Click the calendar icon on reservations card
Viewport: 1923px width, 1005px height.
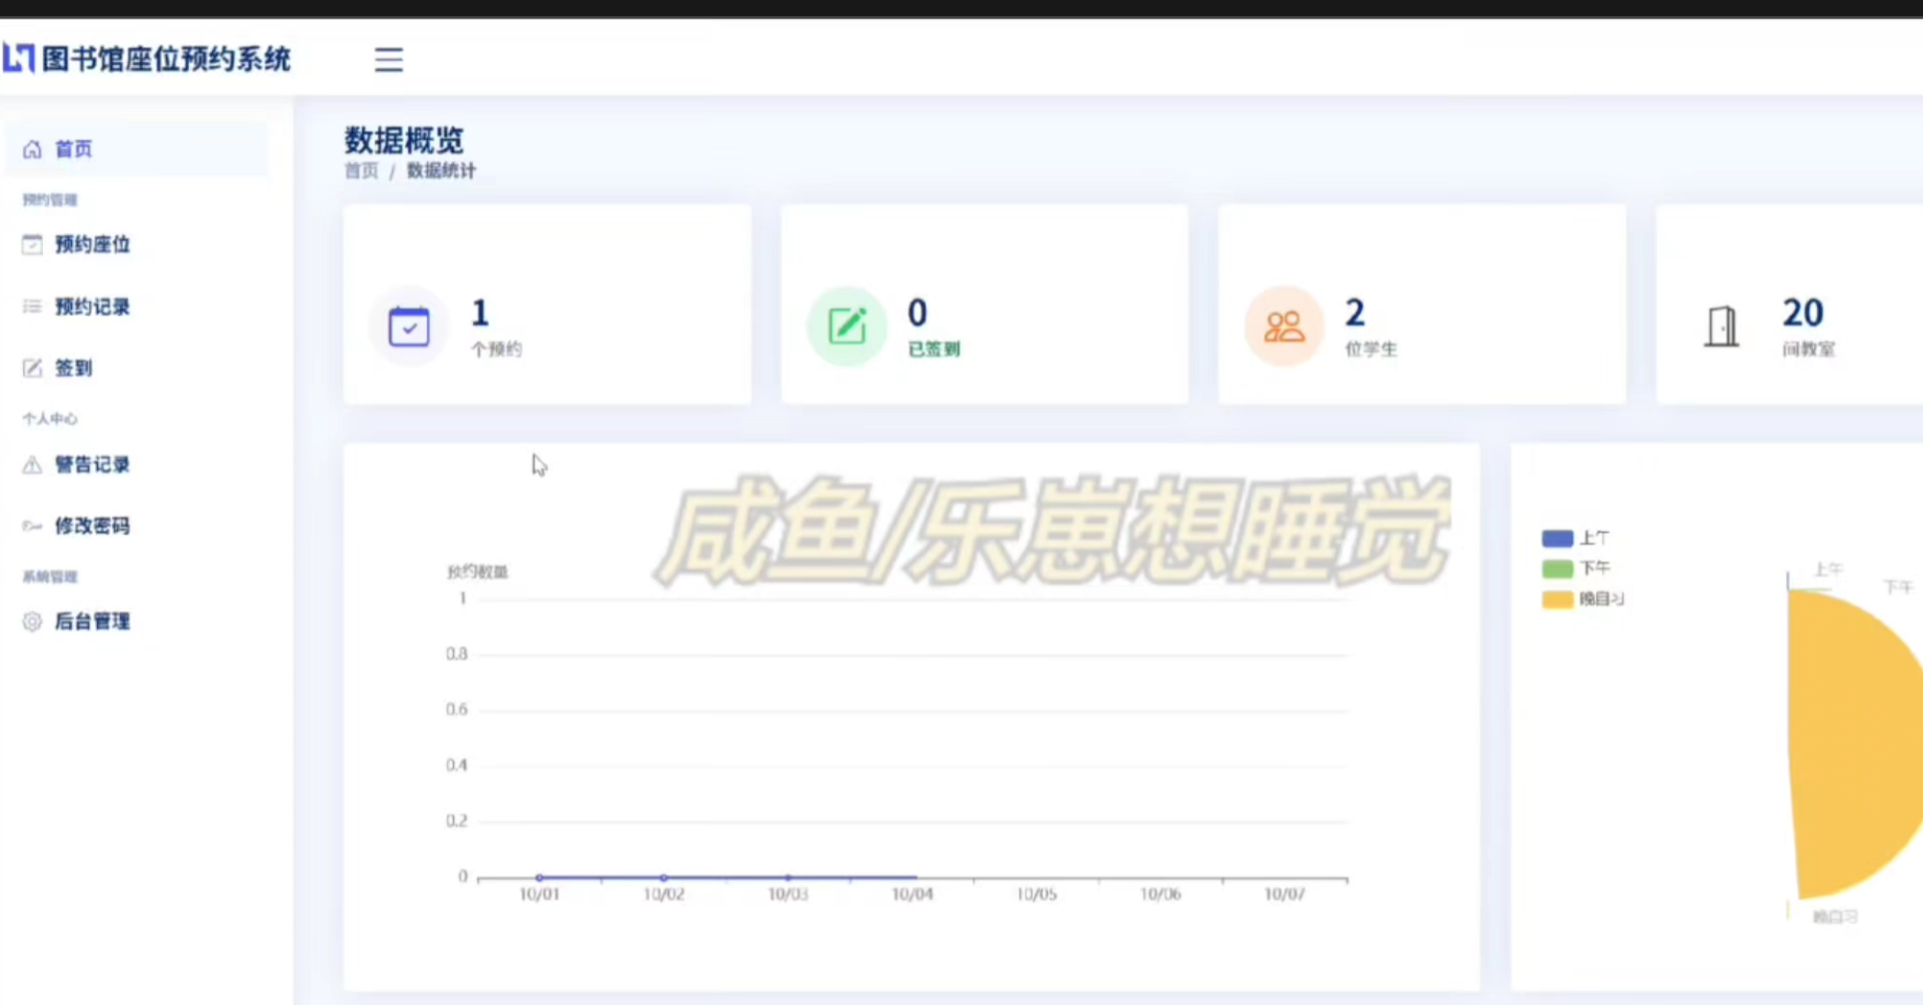tap(409, 326)
